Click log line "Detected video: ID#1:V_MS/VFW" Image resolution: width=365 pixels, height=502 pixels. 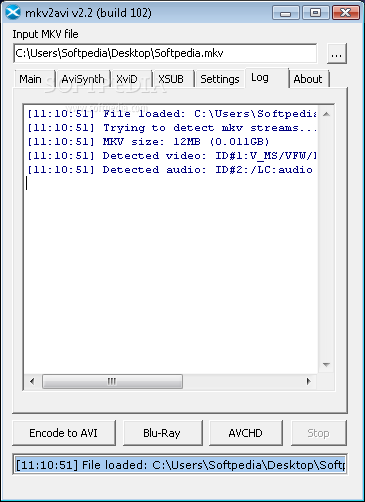171,156
